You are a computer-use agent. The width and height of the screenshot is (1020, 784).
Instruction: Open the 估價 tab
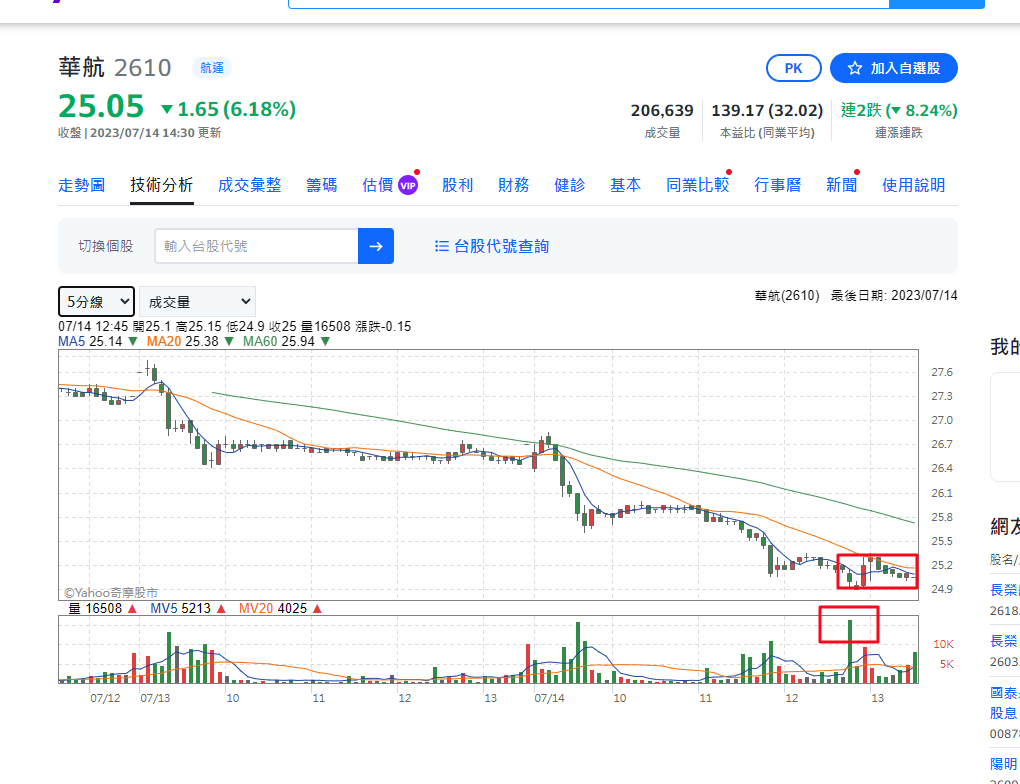378,185
